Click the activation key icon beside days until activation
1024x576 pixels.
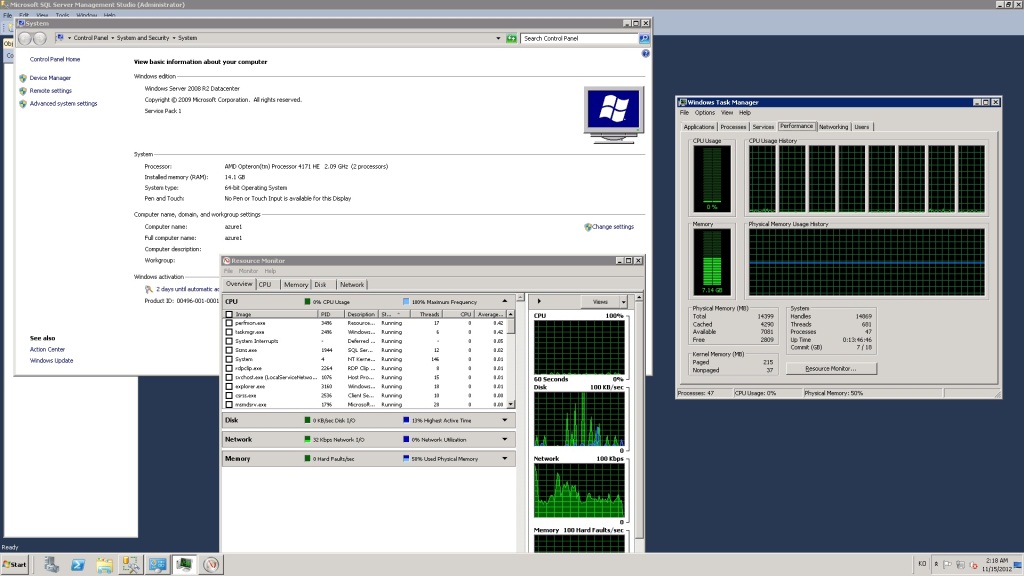149,289
